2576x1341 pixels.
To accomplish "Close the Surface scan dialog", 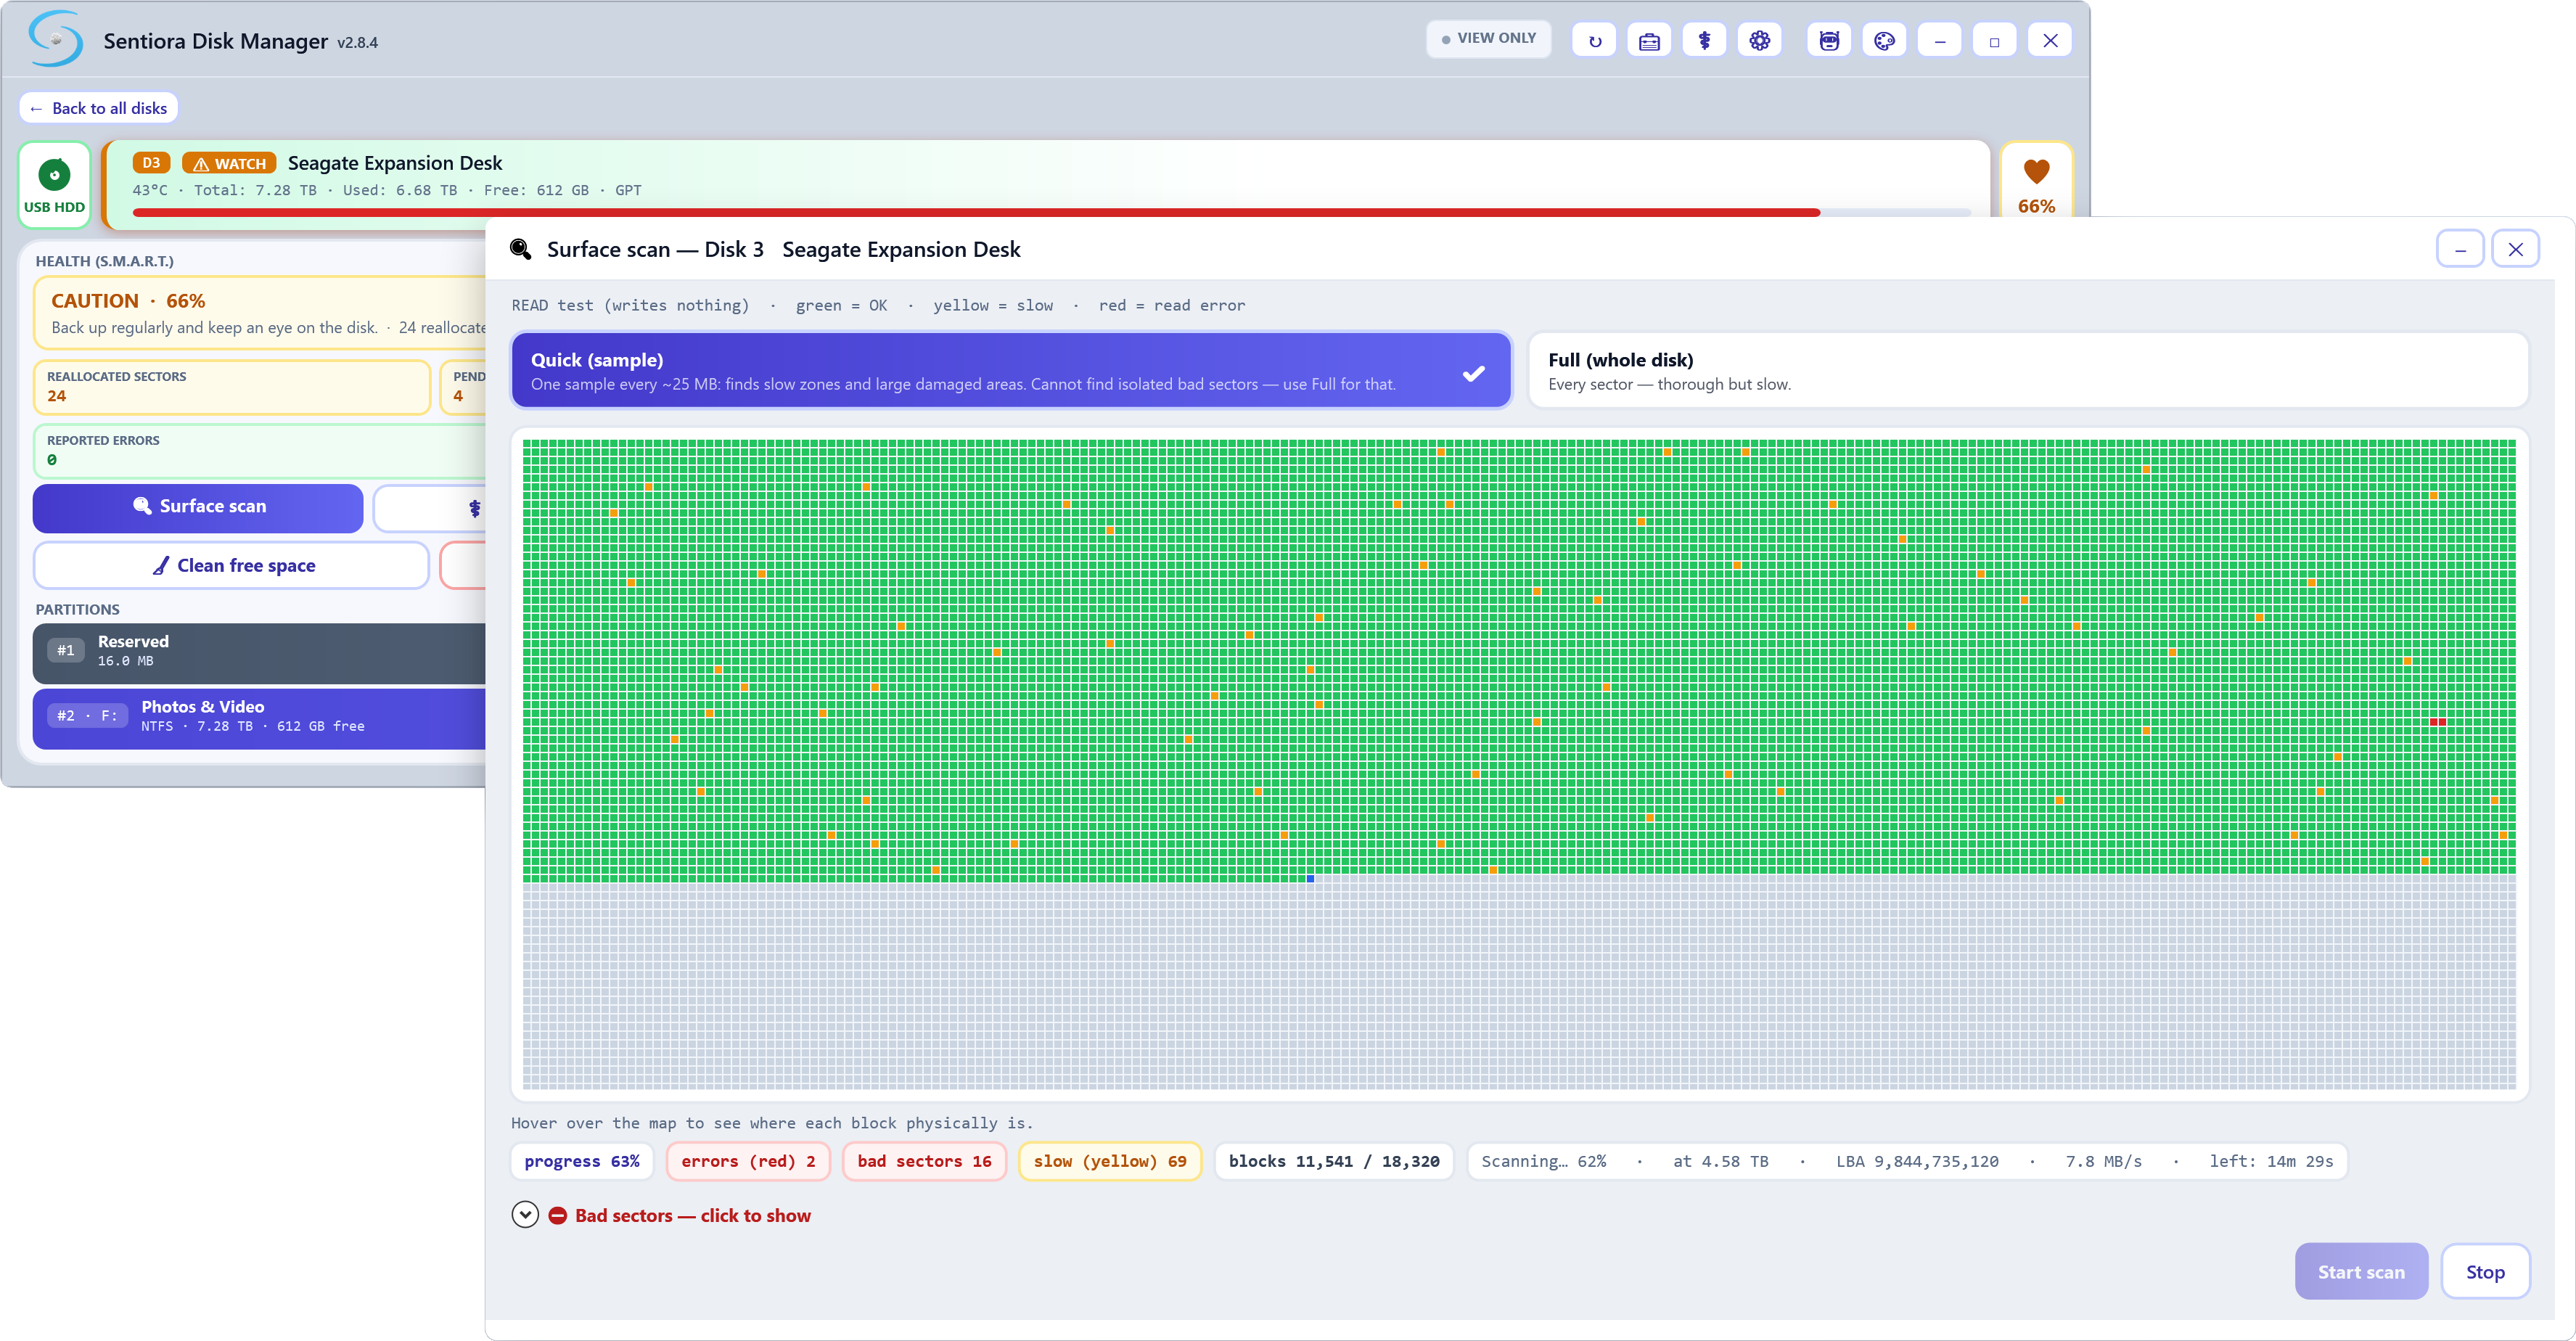I will coord(2515,249).
